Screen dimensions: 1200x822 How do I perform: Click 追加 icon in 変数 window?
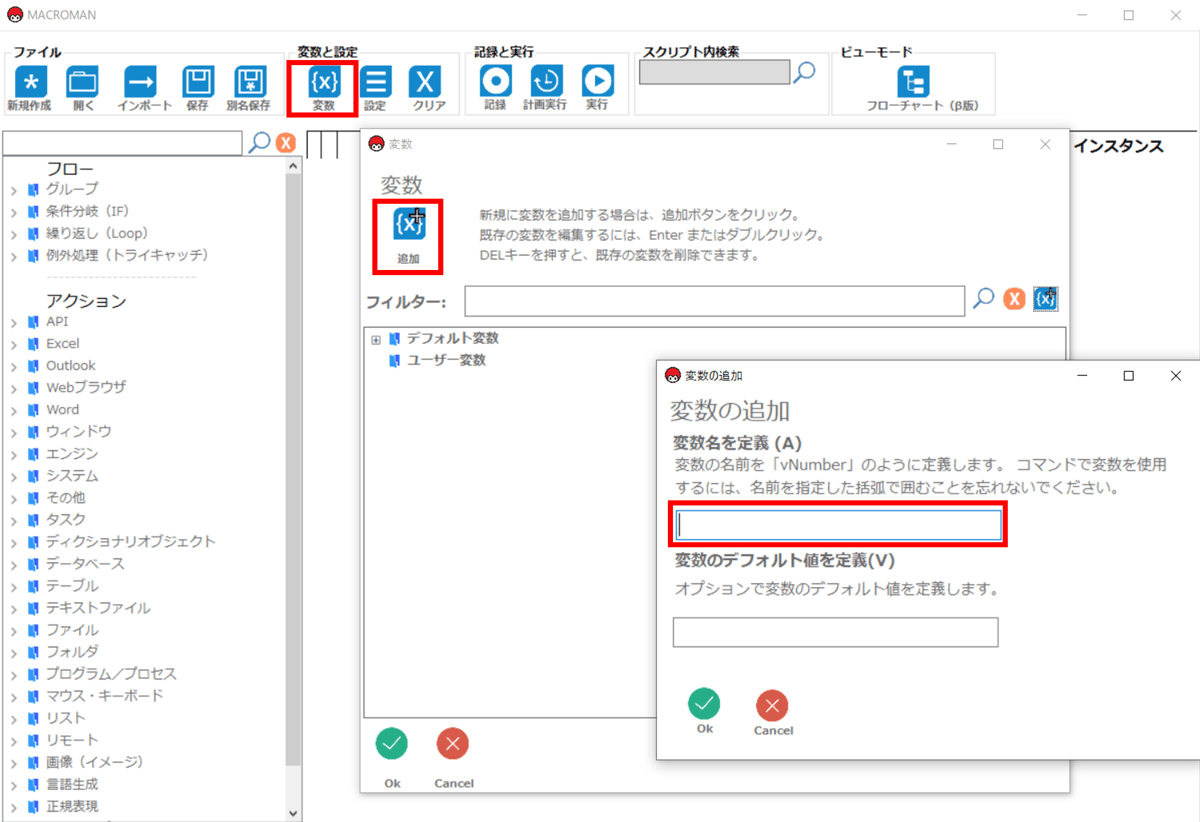[x=409, y=224]
